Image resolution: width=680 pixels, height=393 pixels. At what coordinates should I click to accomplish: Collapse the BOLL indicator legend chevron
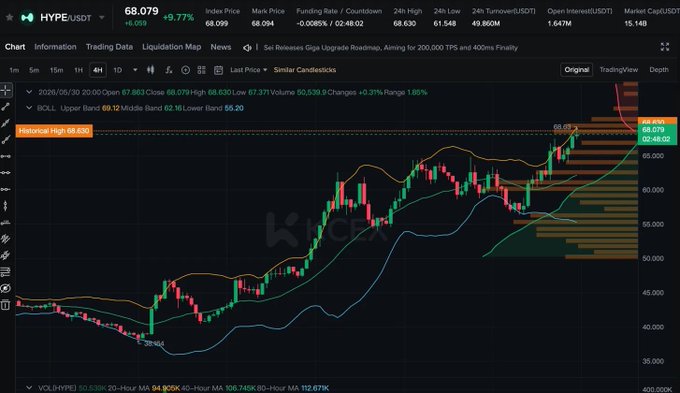click(x=29, y=108)
